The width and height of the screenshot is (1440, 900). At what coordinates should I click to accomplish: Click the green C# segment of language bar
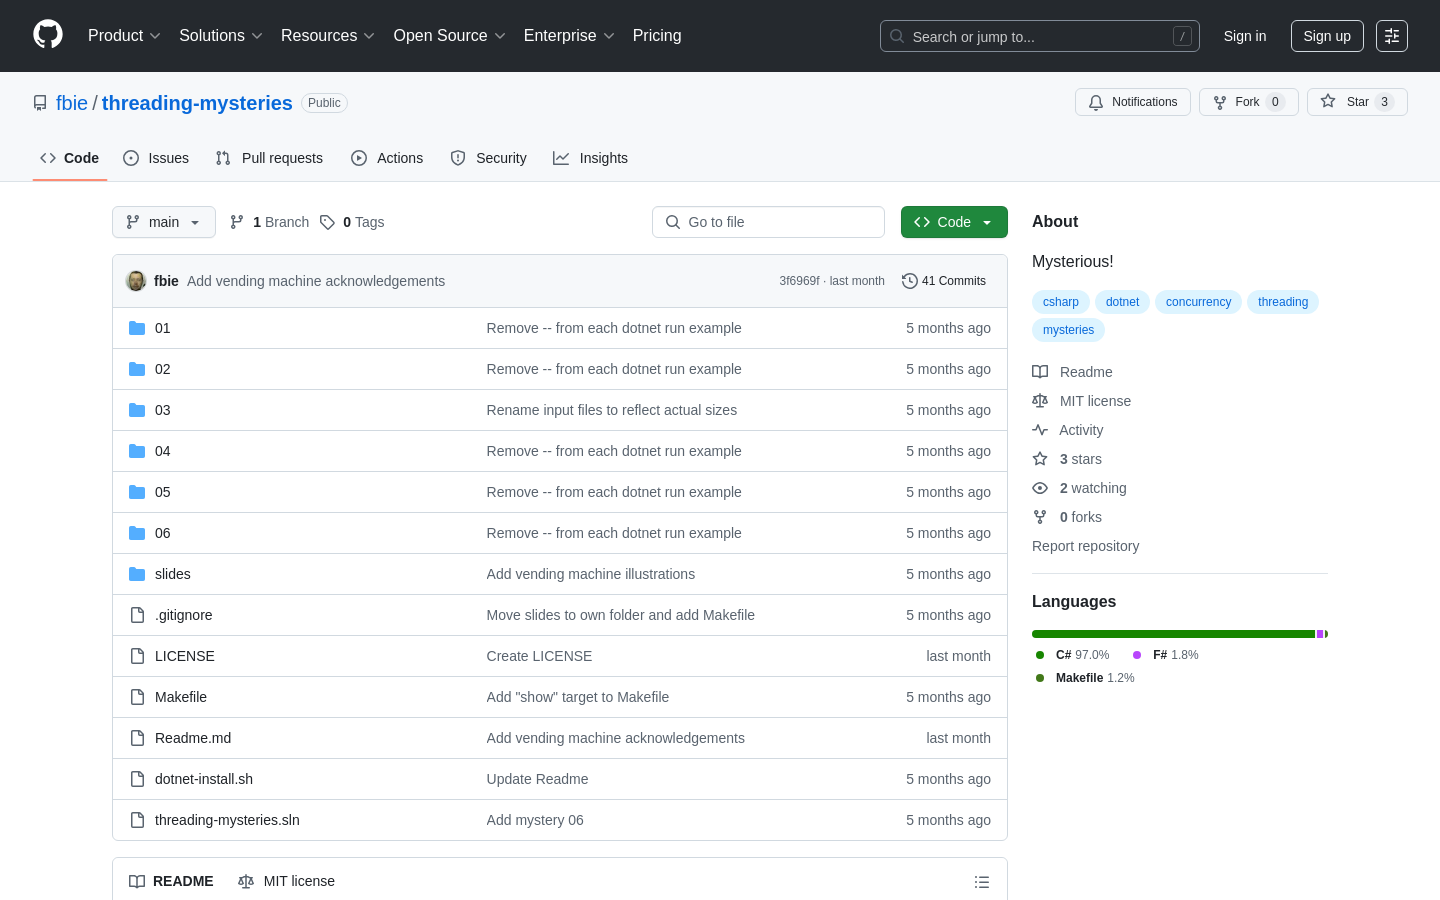[x=1173, y=634]
